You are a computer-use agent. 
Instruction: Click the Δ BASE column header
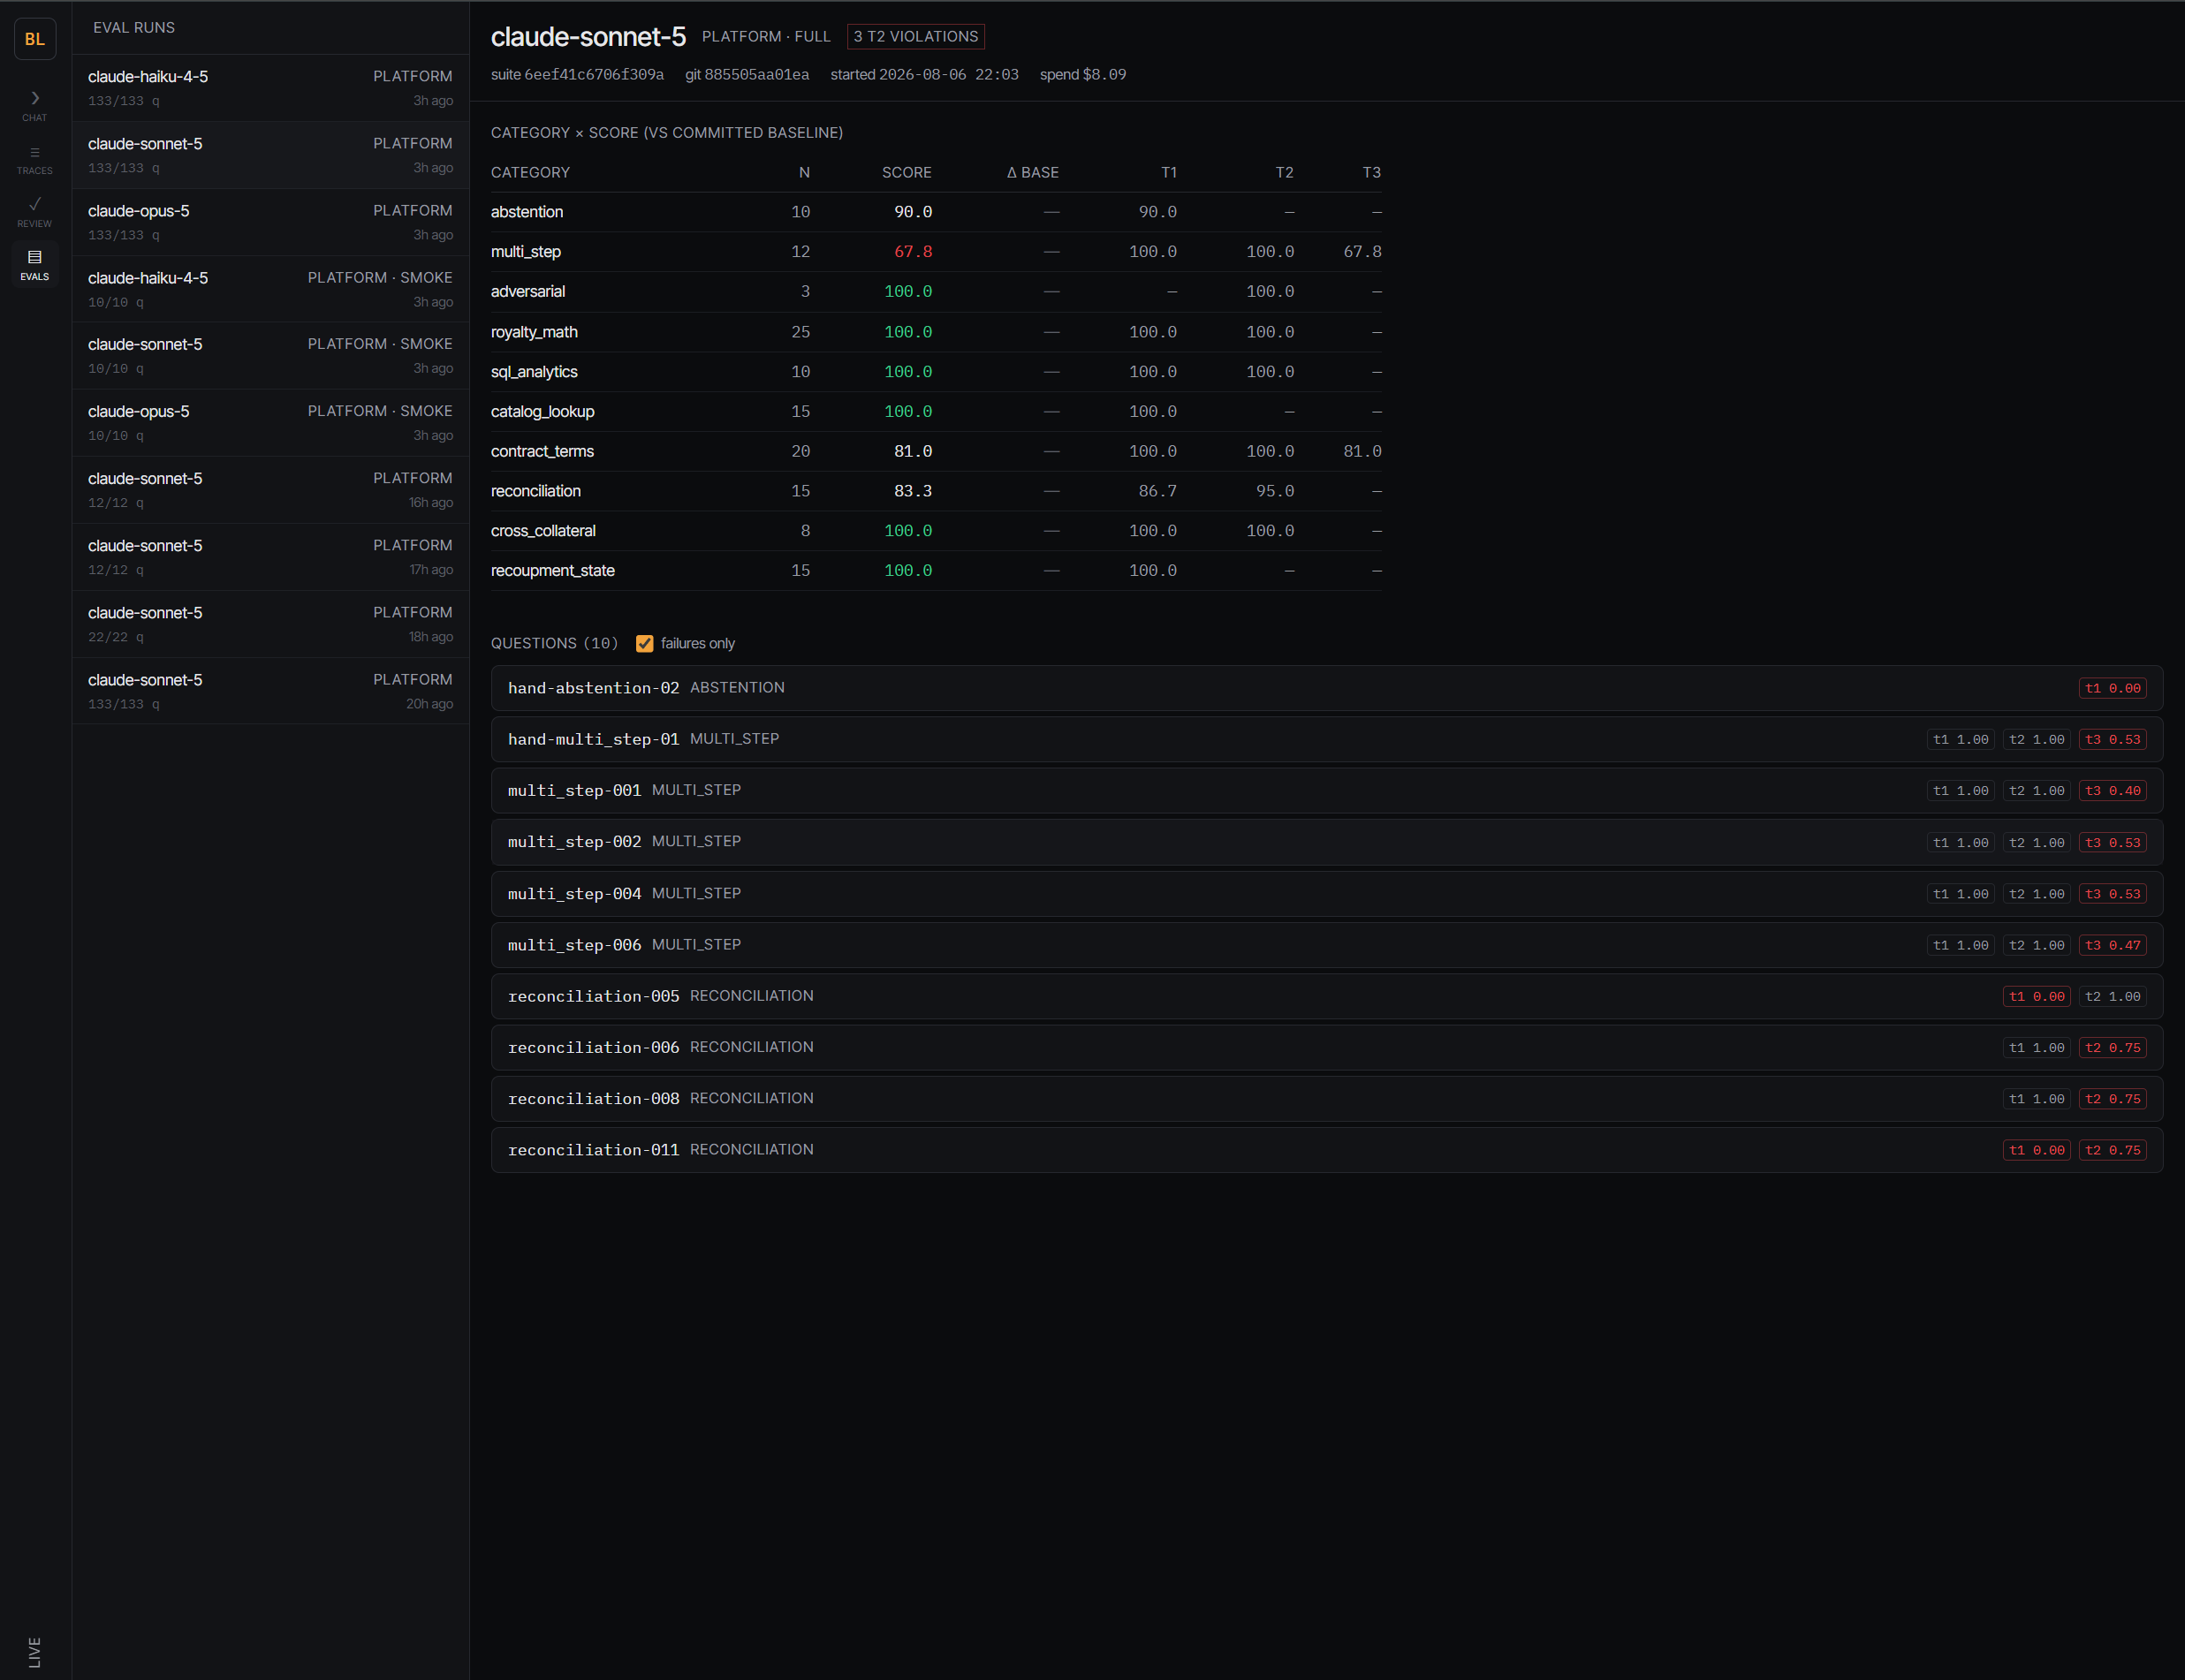1032,172
